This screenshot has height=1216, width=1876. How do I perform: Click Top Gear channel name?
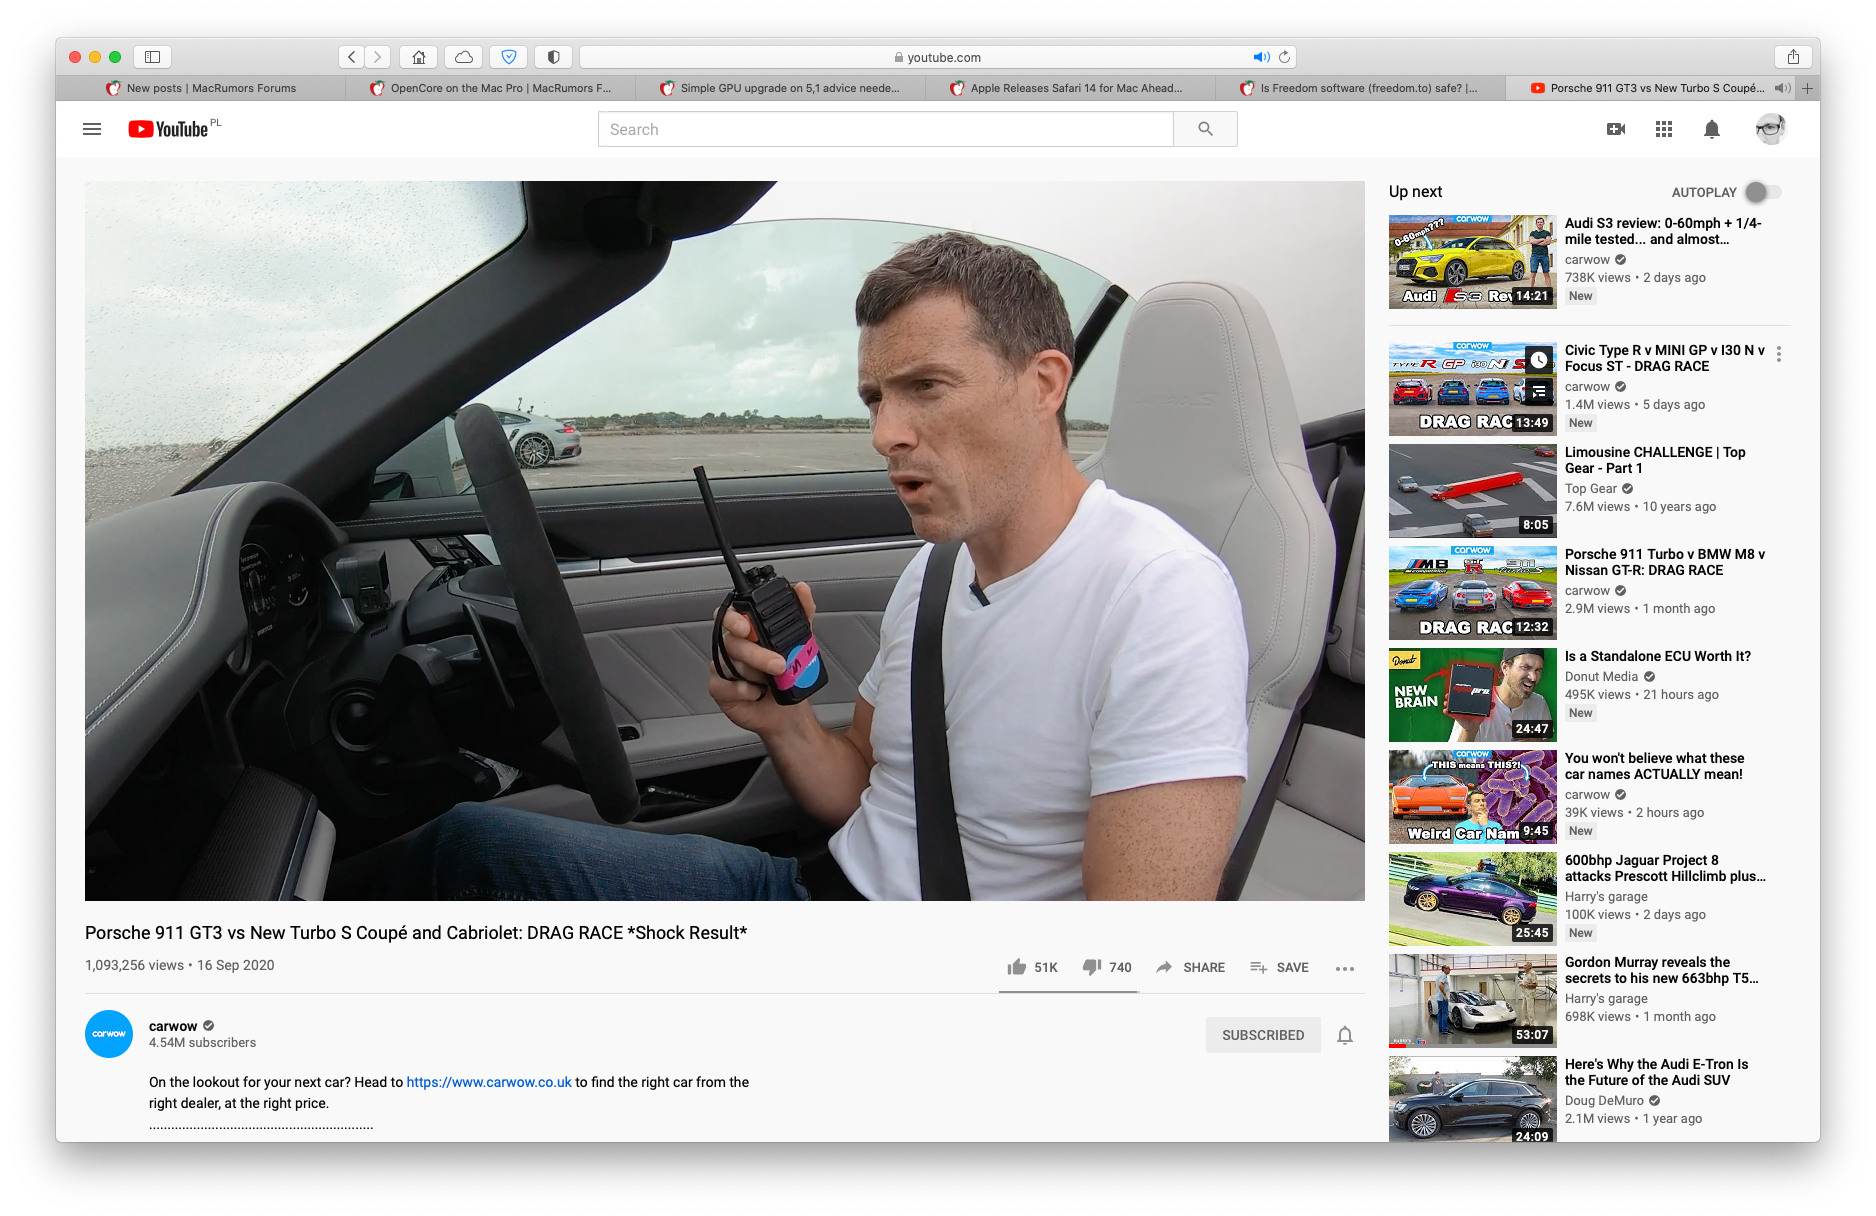pyautogui.click(x=1591, y=489)
